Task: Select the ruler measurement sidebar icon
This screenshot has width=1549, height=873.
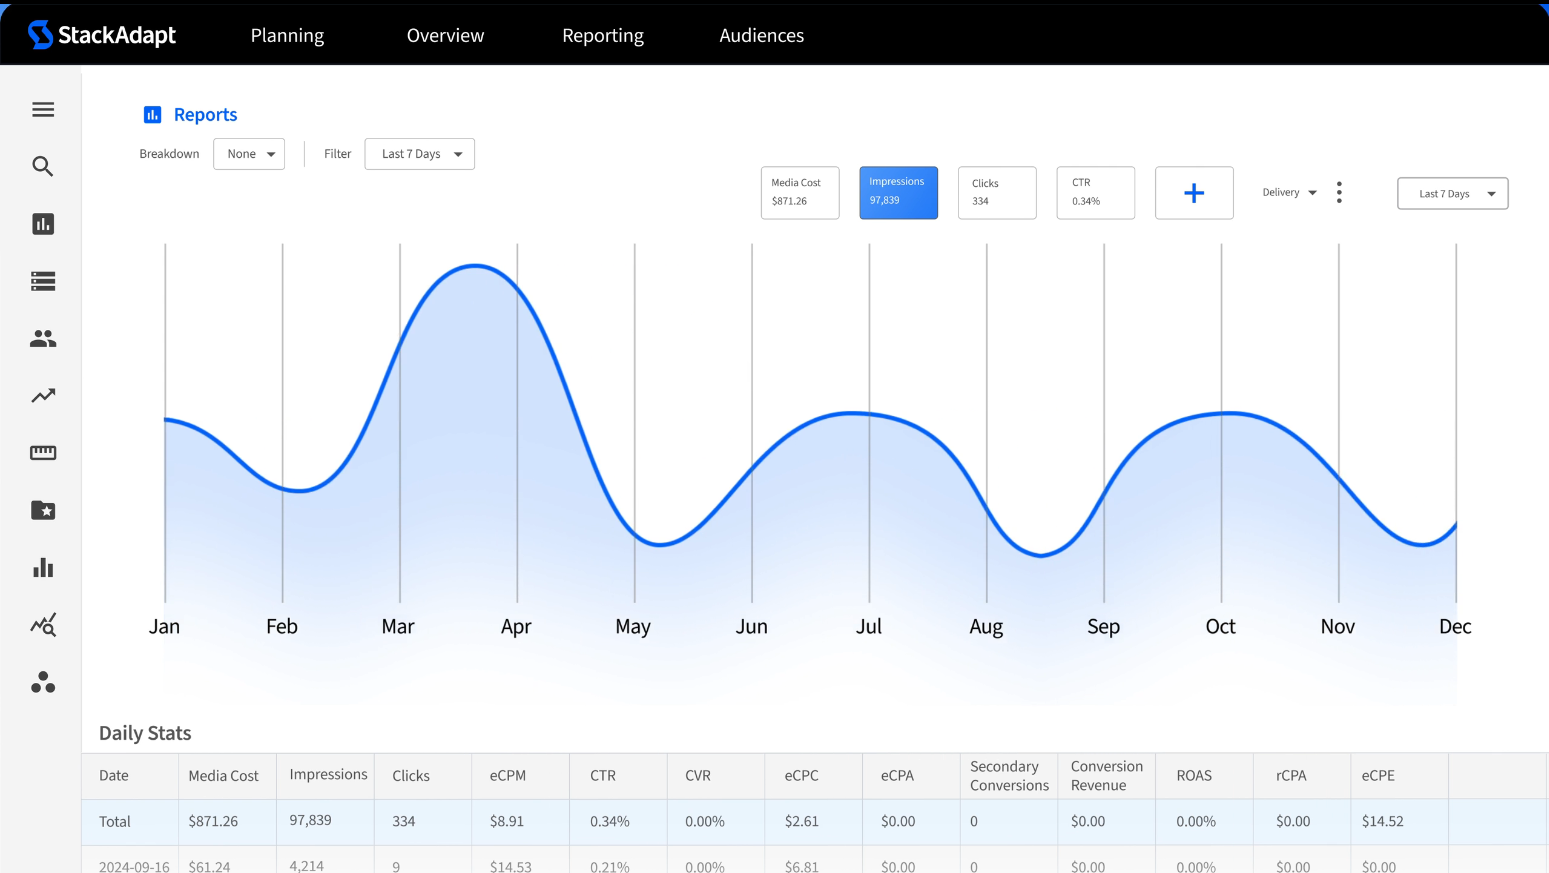Action: pos(43,453)
